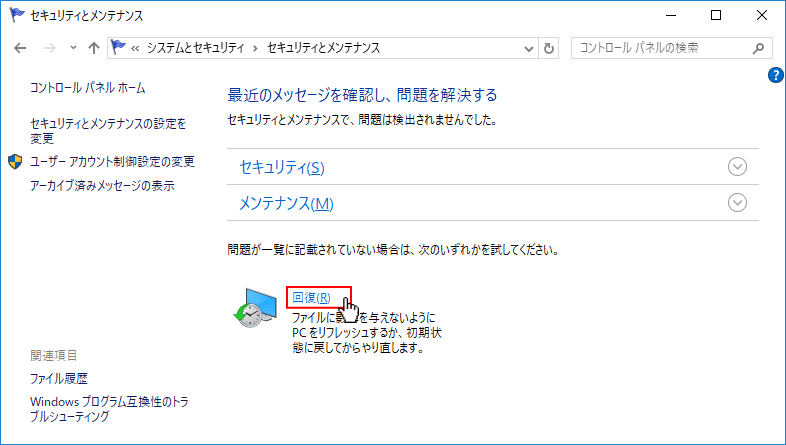Screen dimensions: 786x445
Task: Click the UAC shield icon
Action: click(x=15, y=161)
